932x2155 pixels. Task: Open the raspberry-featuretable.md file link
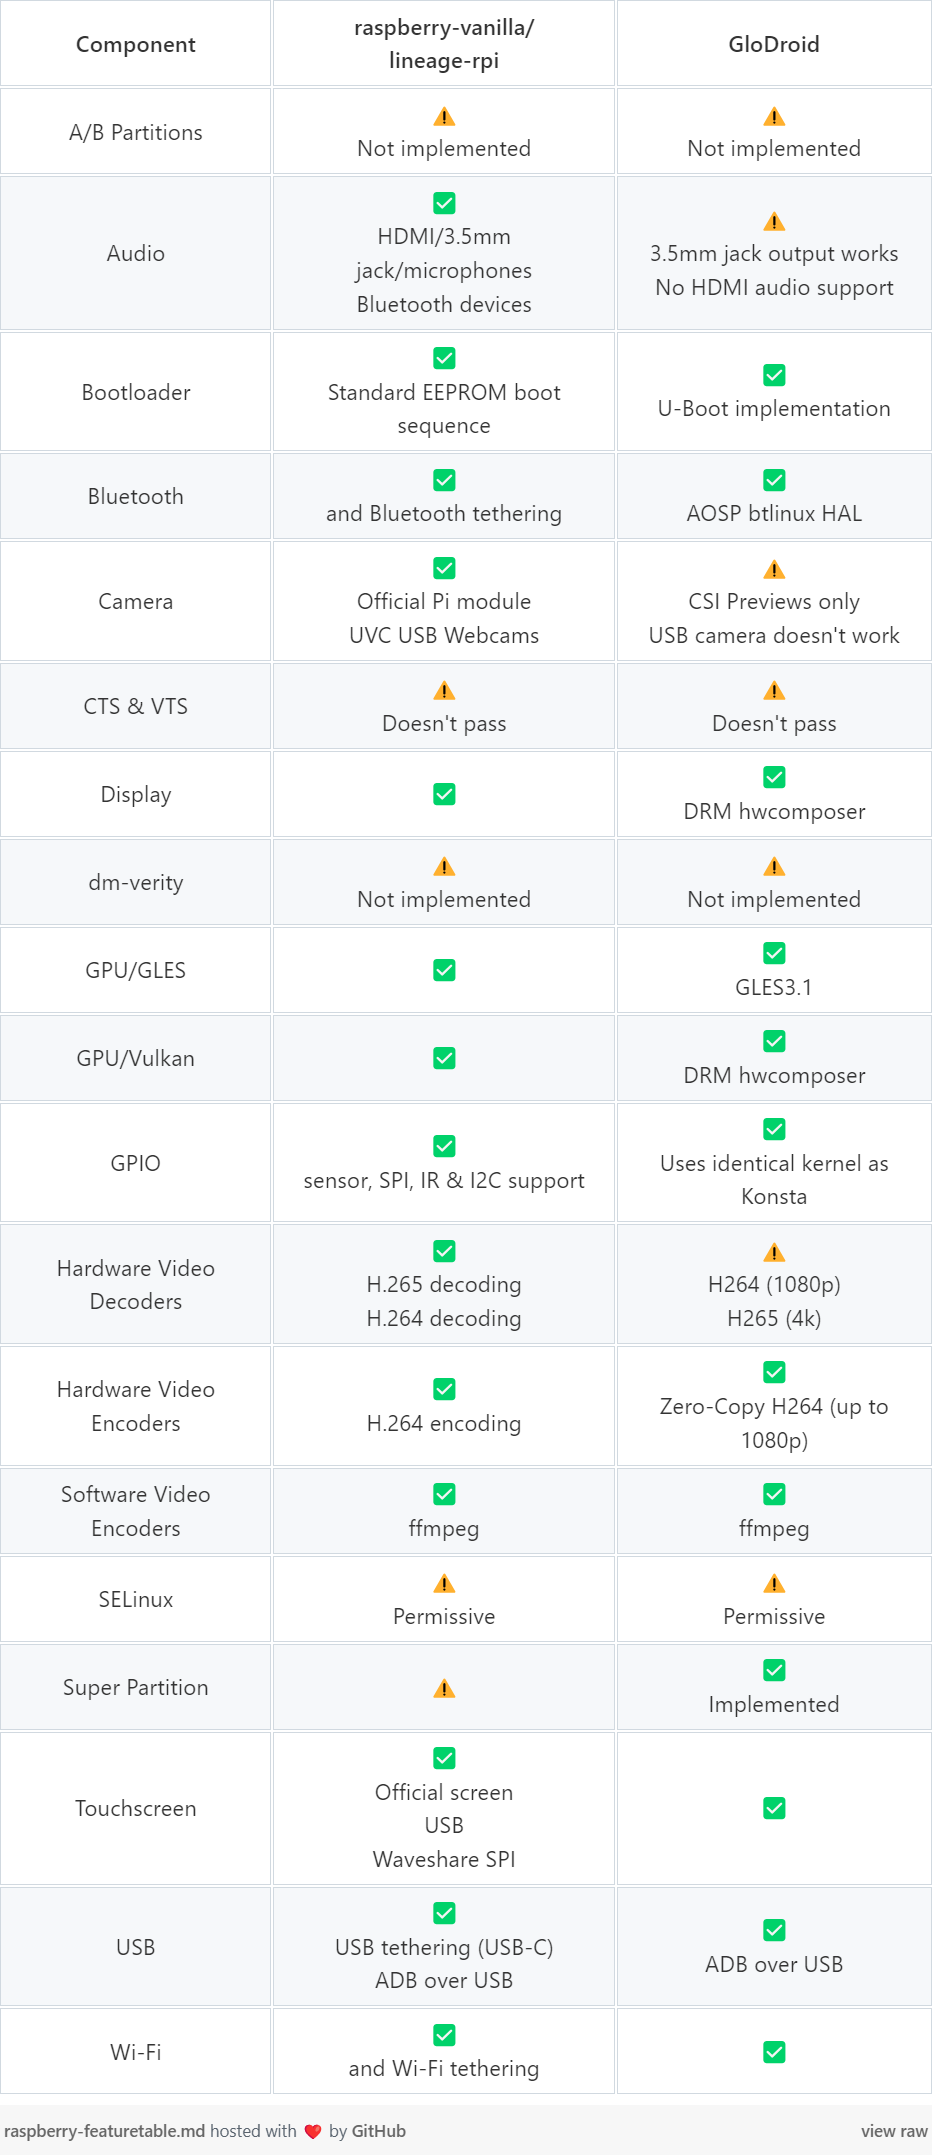(105, 2131)
